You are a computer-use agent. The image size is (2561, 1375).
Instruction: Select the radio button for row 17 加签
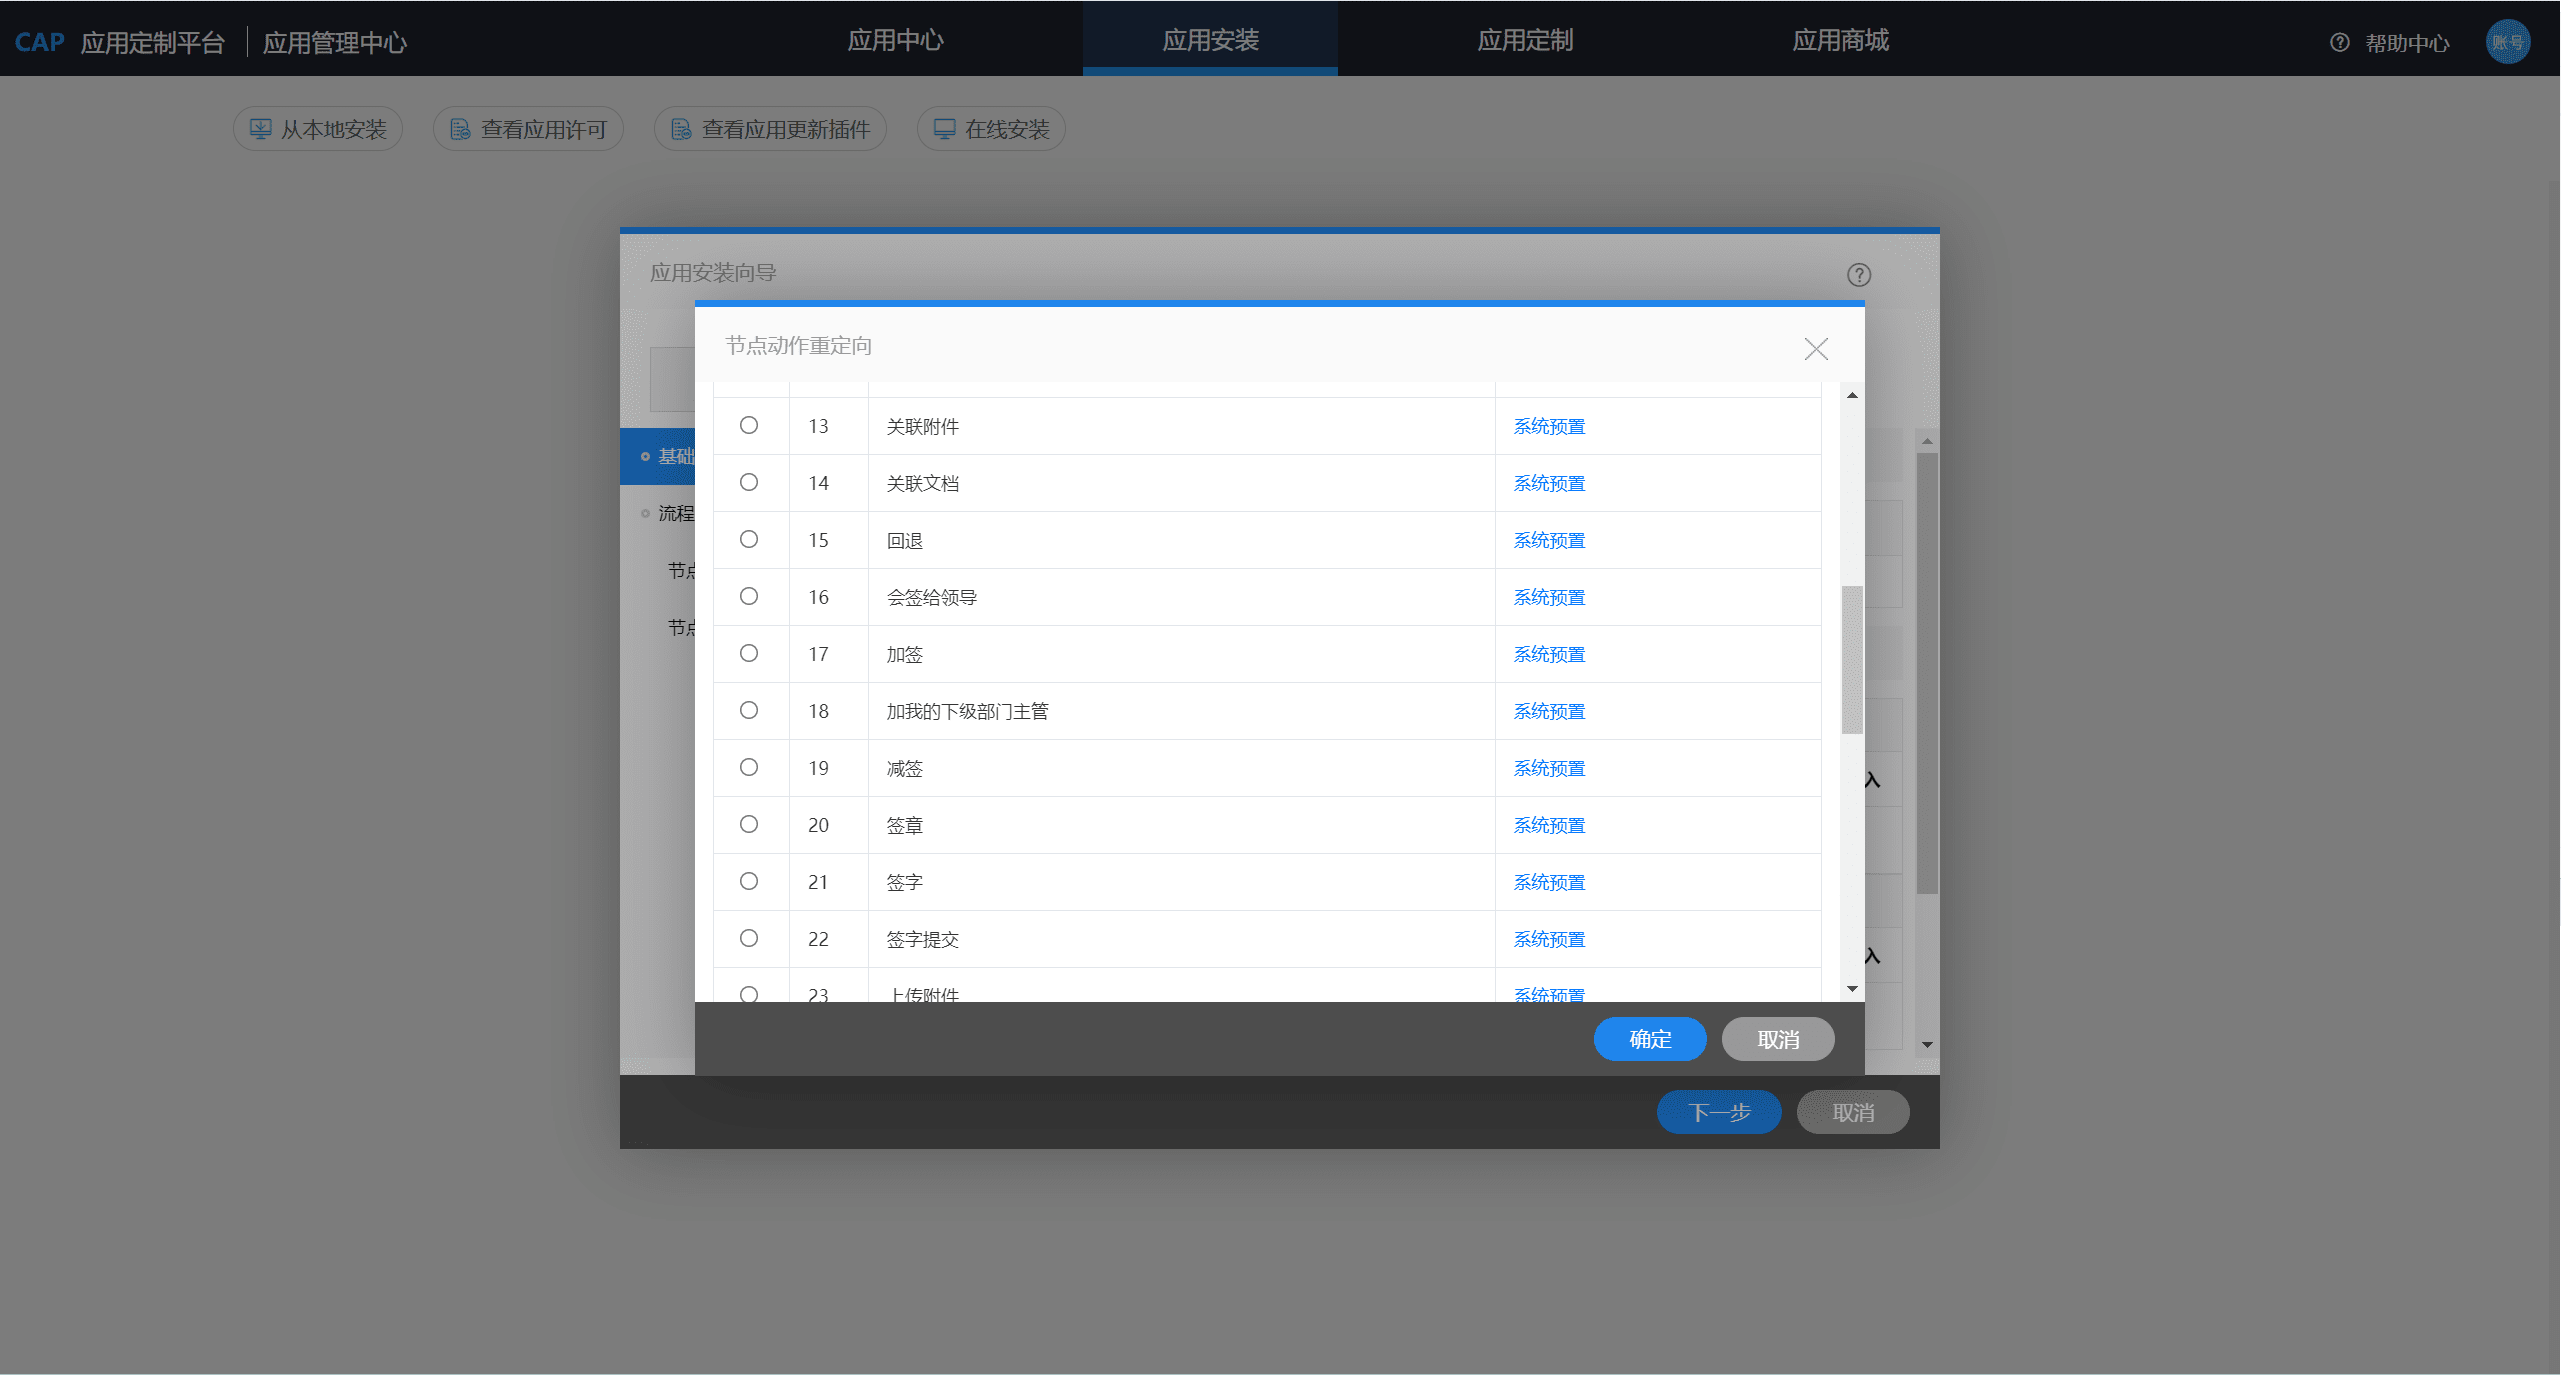[749, 653]
